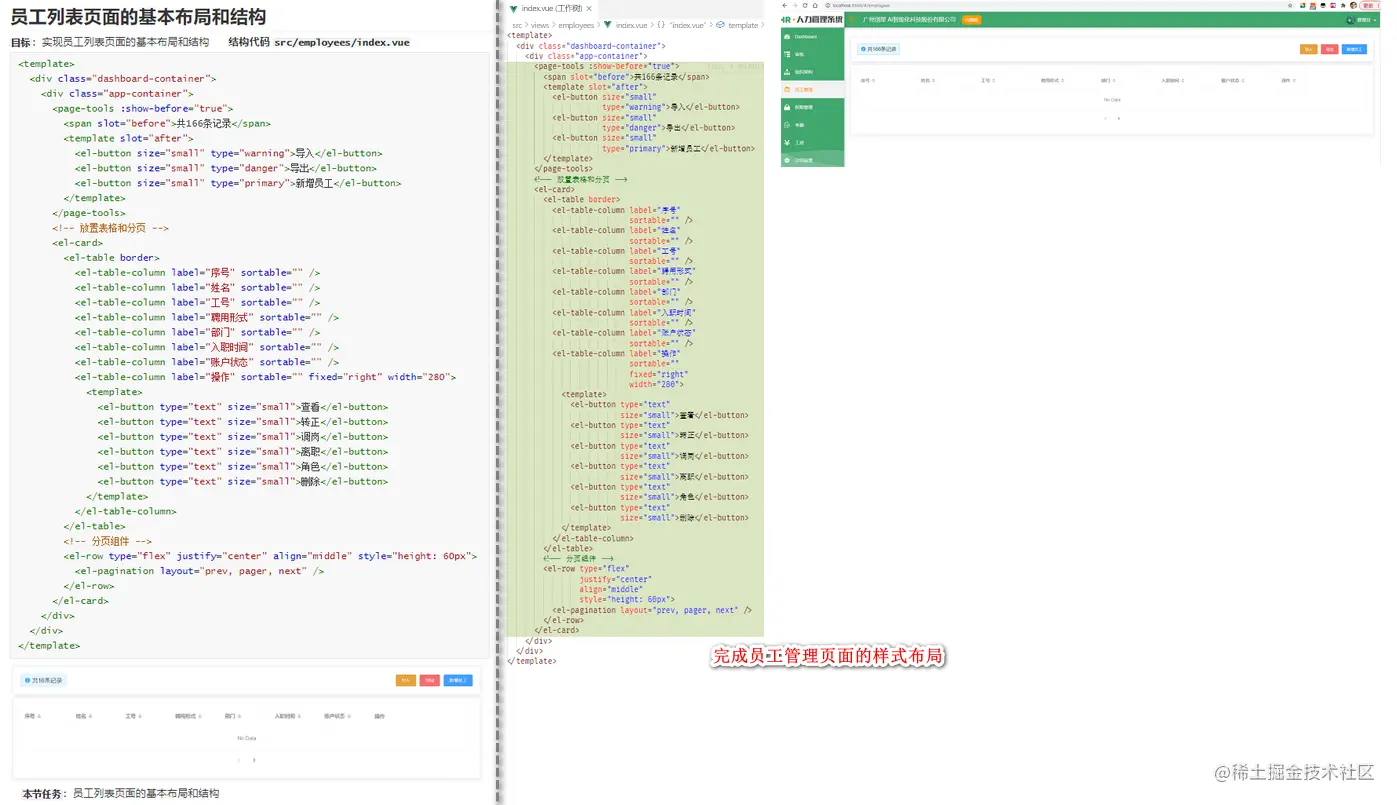Click 共166条记录 tag in the document preview
The image size is (1397, 805).
tap(43, 680)
